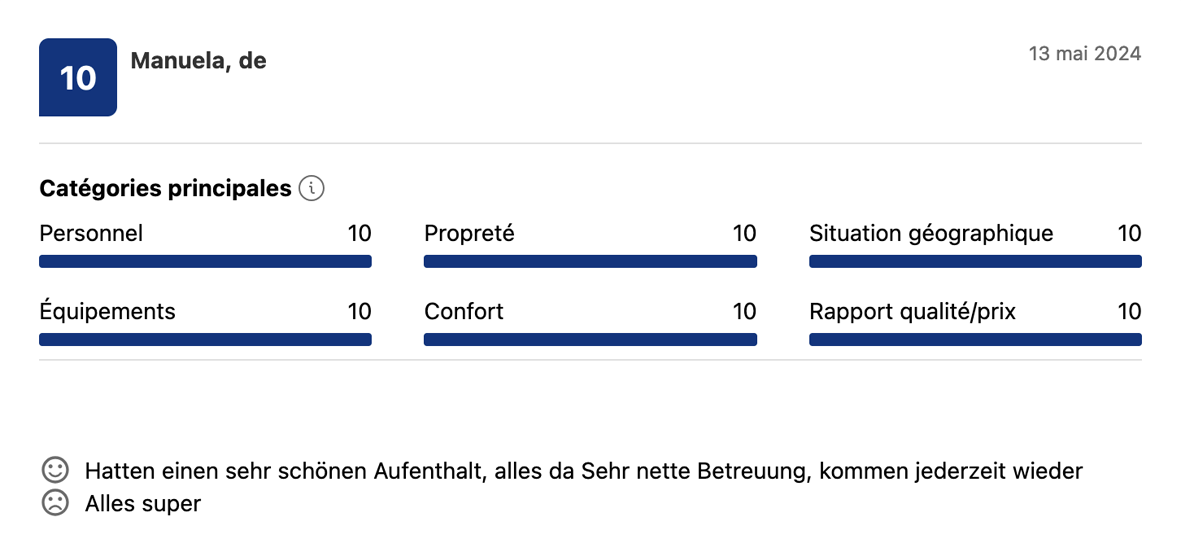Click the reviewer name Manuela, de
Screen dimensions: 1181x539
[x=198, y=61]
